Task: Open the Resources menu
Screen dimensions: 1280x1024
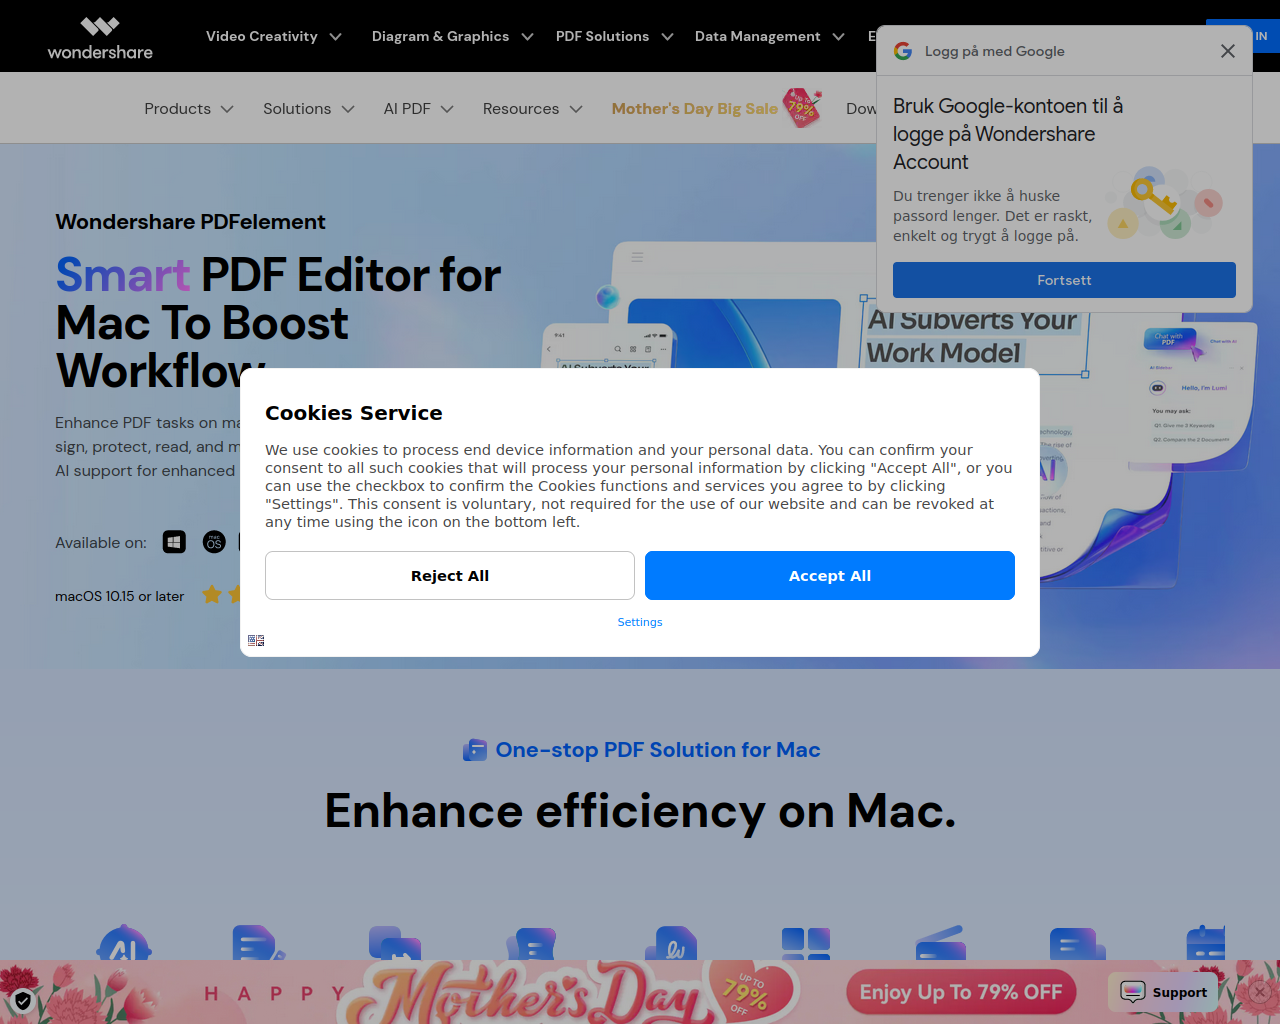Action: click(x=521, y=108)
